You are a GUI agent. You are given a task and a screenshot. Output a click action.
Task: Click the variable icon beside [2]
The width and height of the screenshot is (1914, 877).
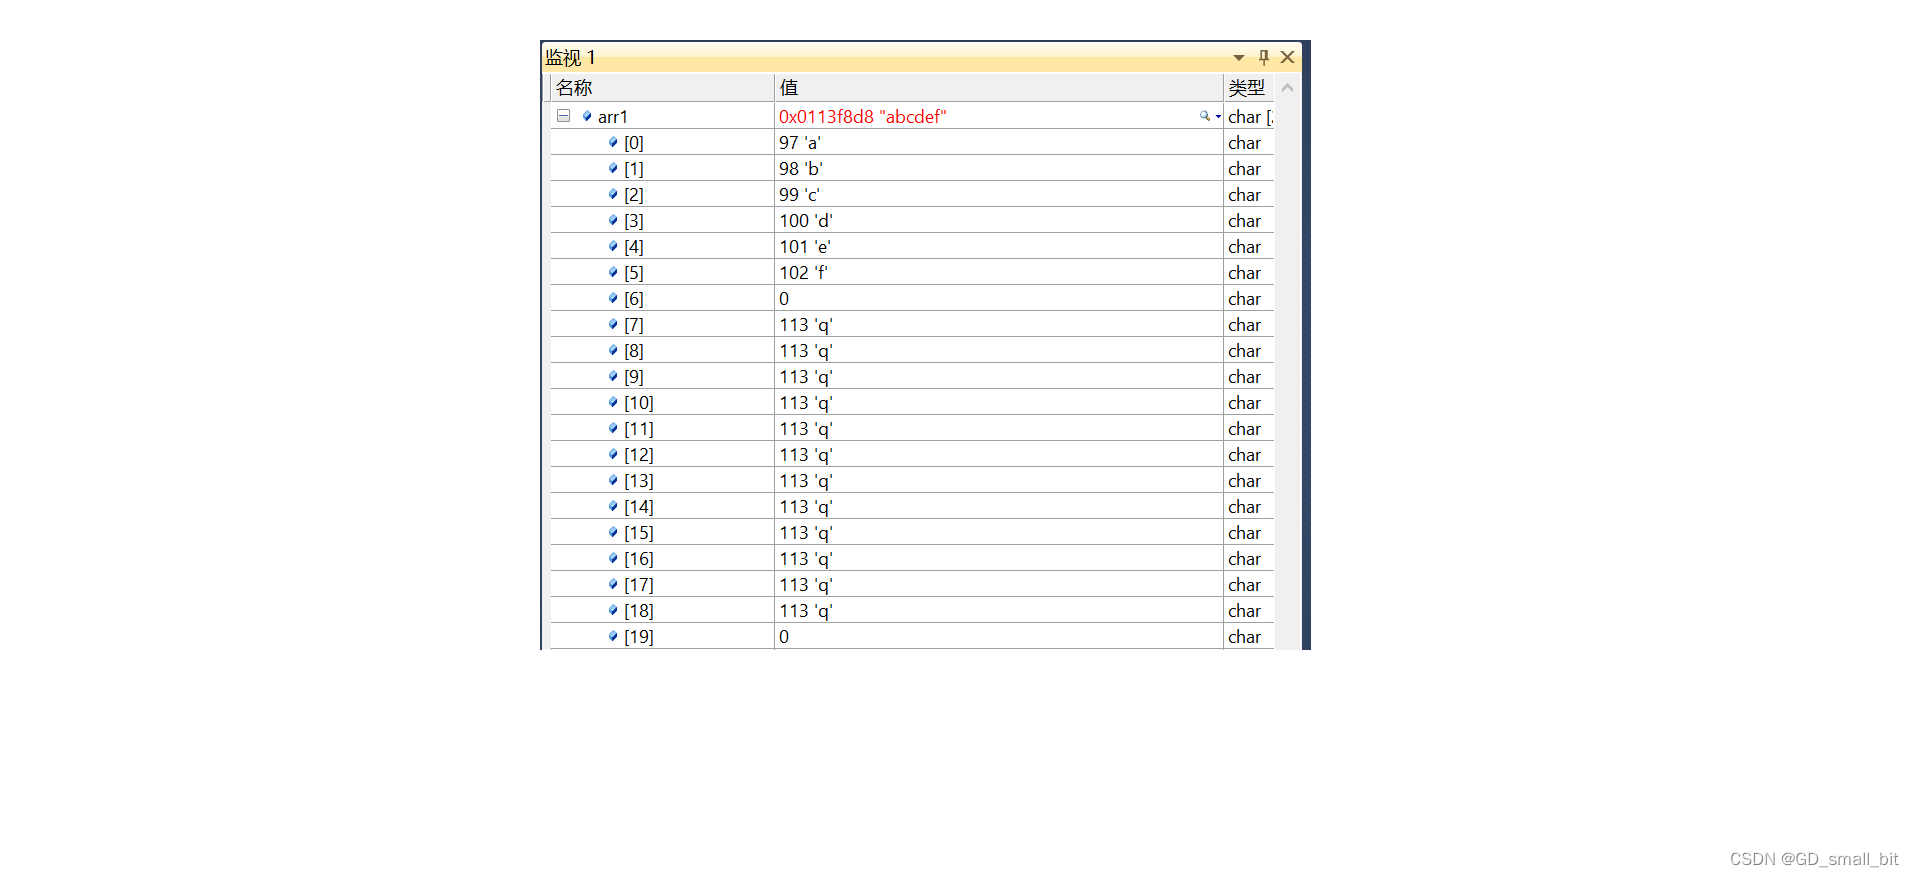pos(613,194)
